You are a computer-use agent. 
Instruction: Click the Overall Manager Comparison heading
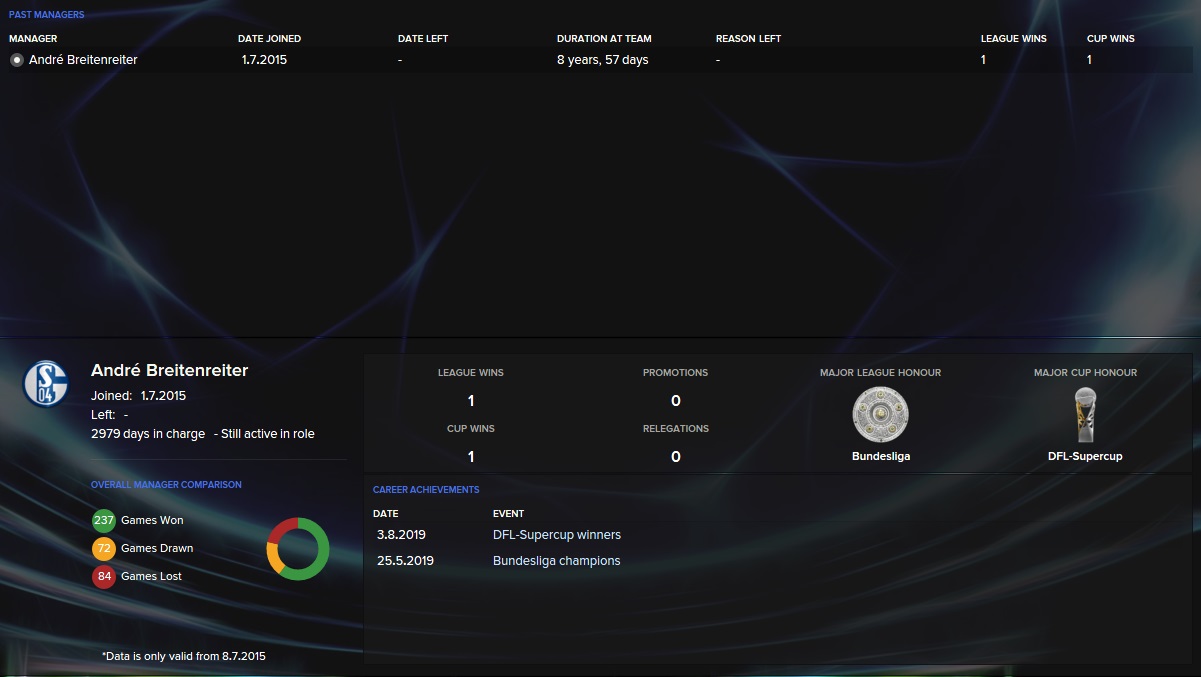(x=166, y=485)
